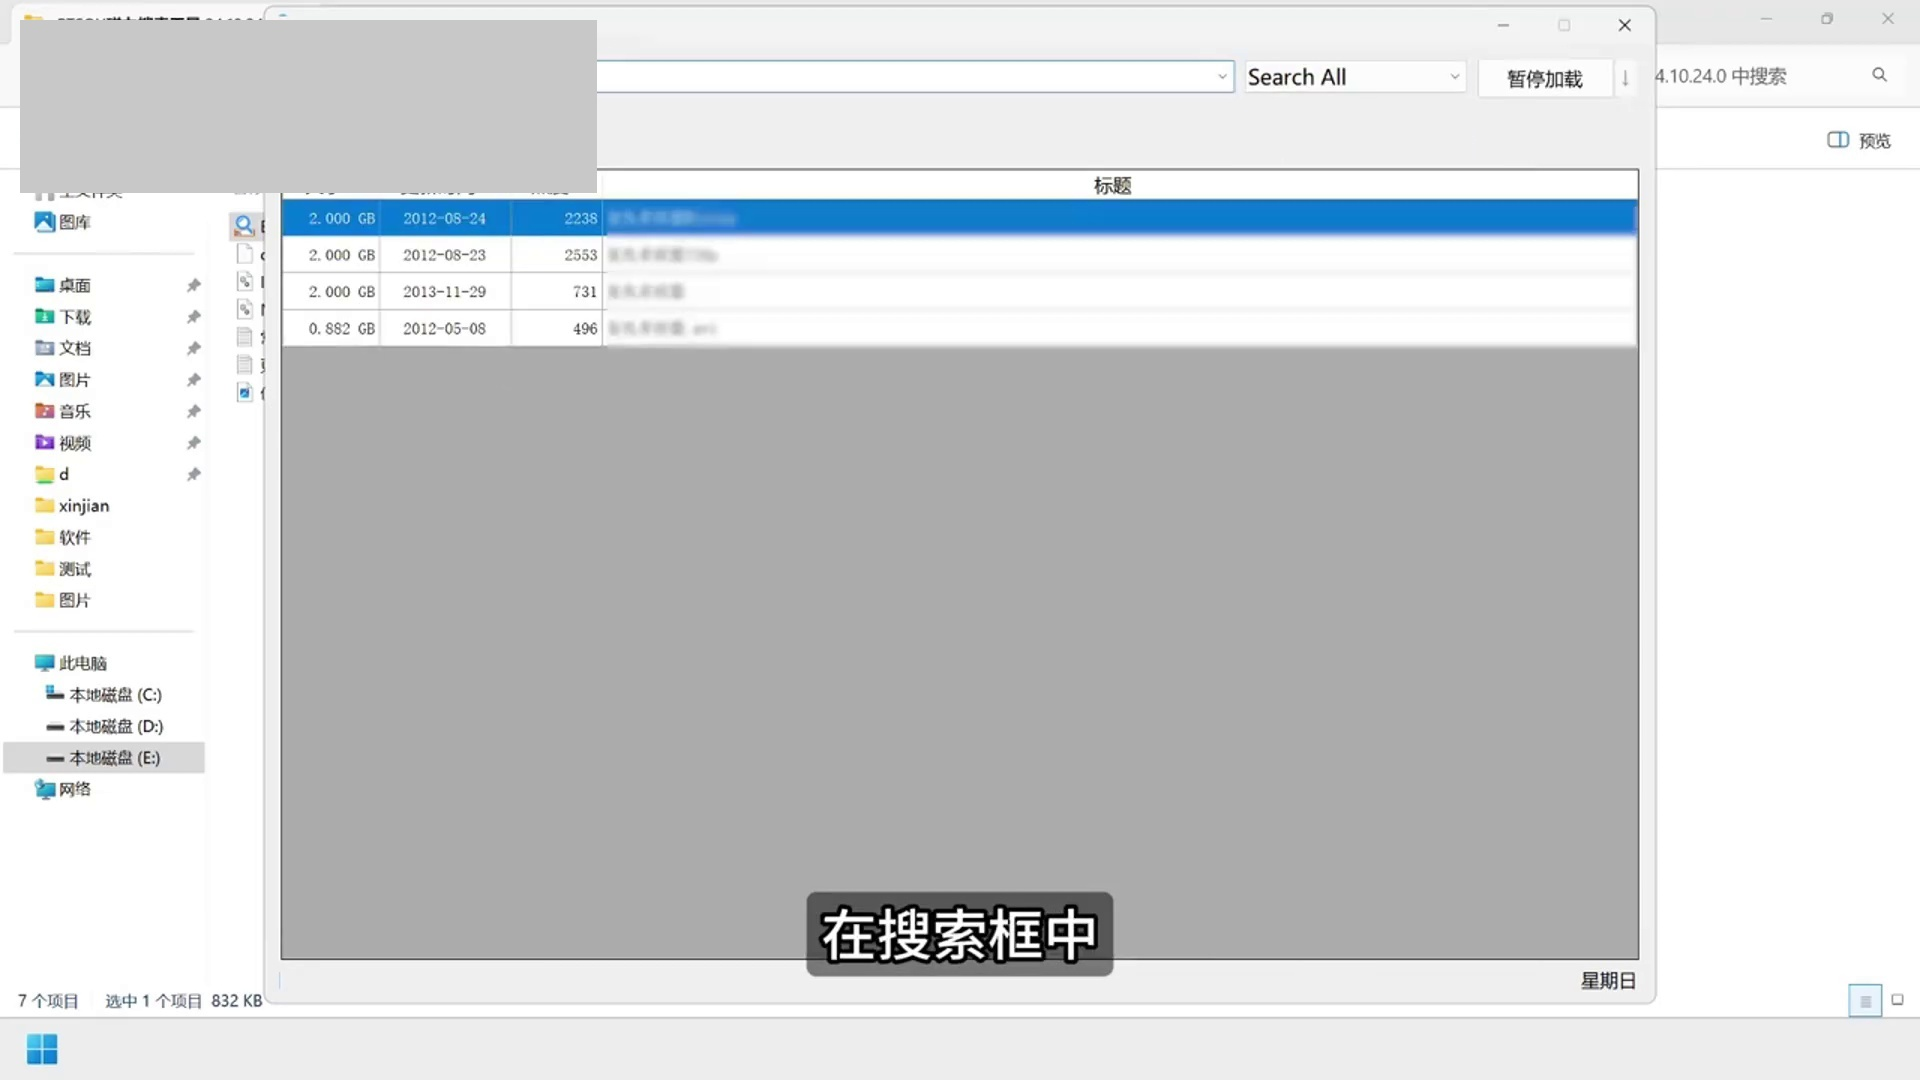Open the xinjian folder in sidebar
This screenshot has height=1080, width=1920.
point(72,506)
